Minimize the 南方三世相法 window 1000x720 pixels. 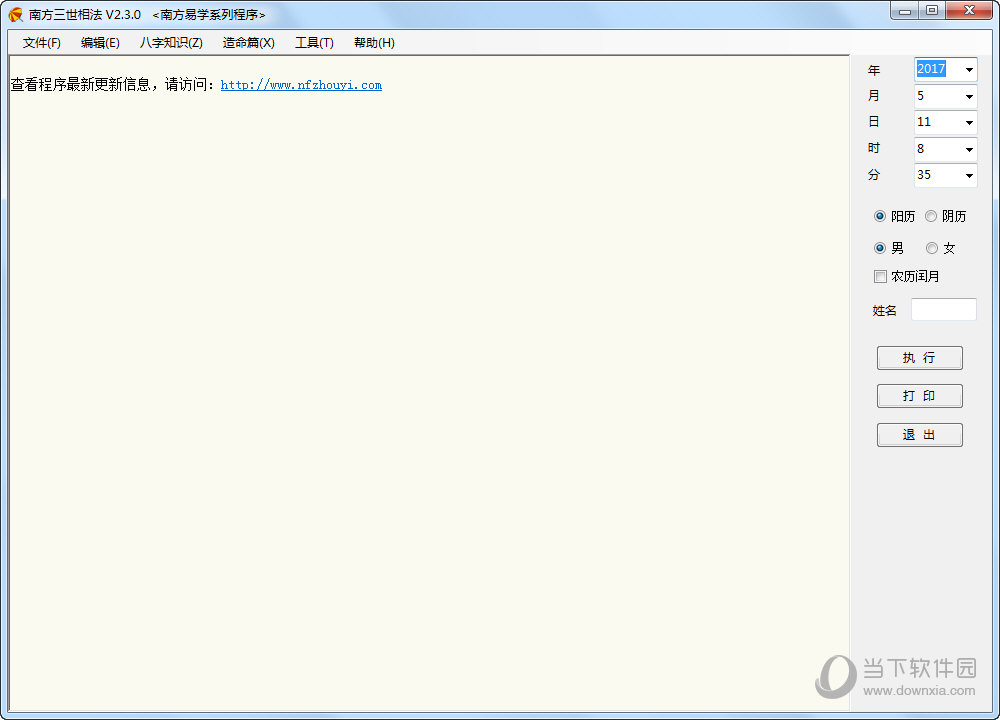(904, 11)
